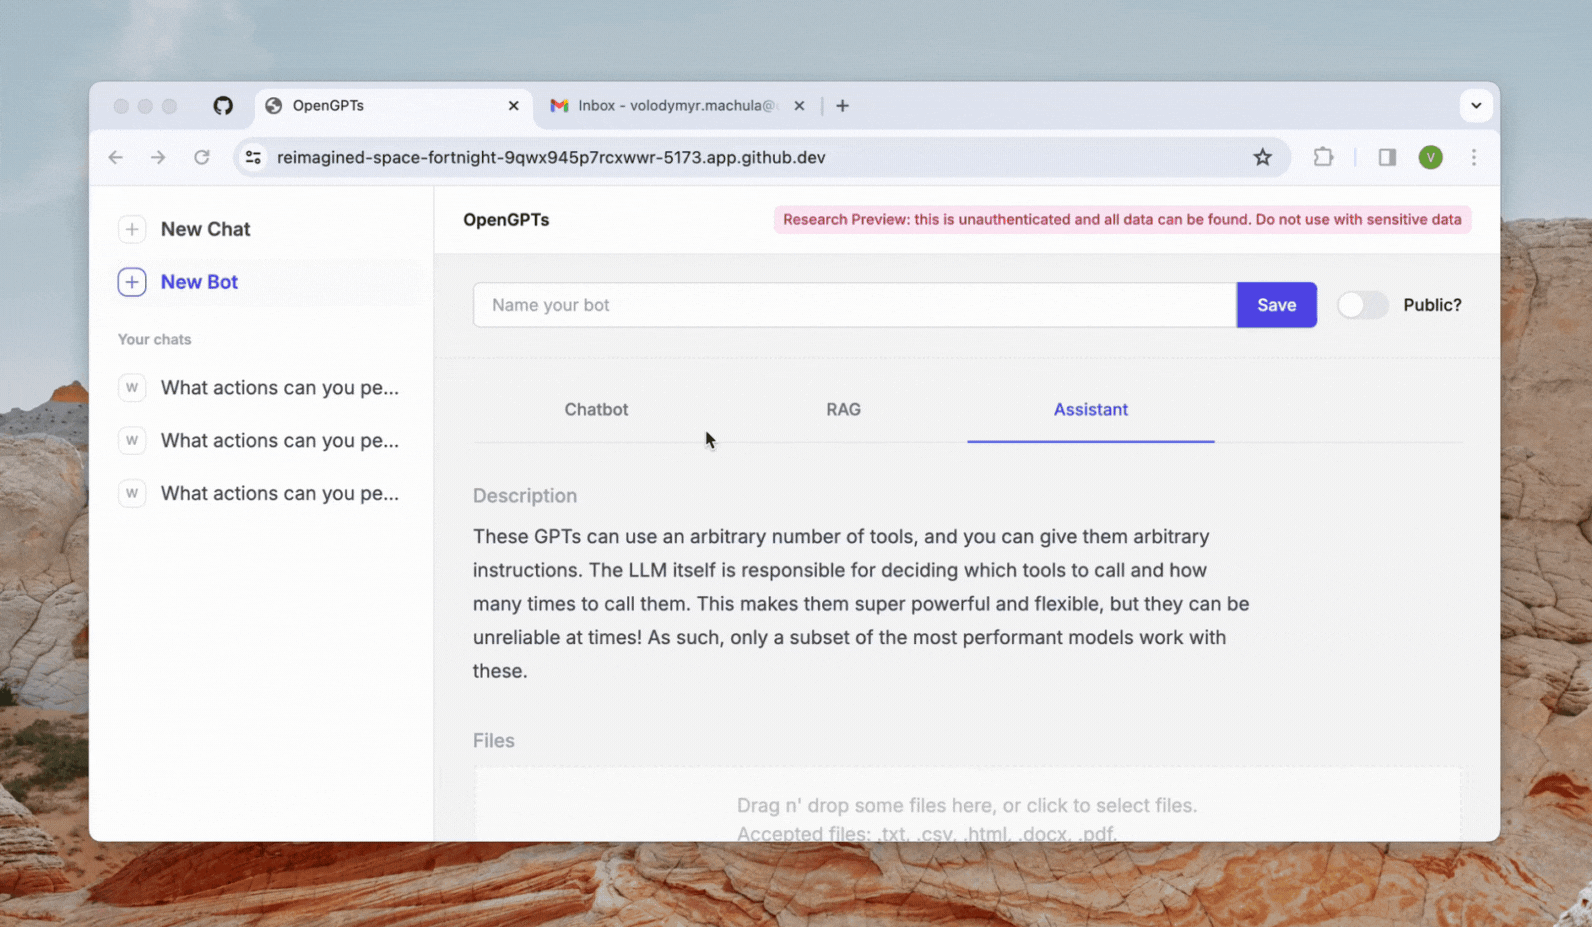Reload the page with the refresh icon
This screenshot has width=1592, height=927.
[x=202, y=157]
